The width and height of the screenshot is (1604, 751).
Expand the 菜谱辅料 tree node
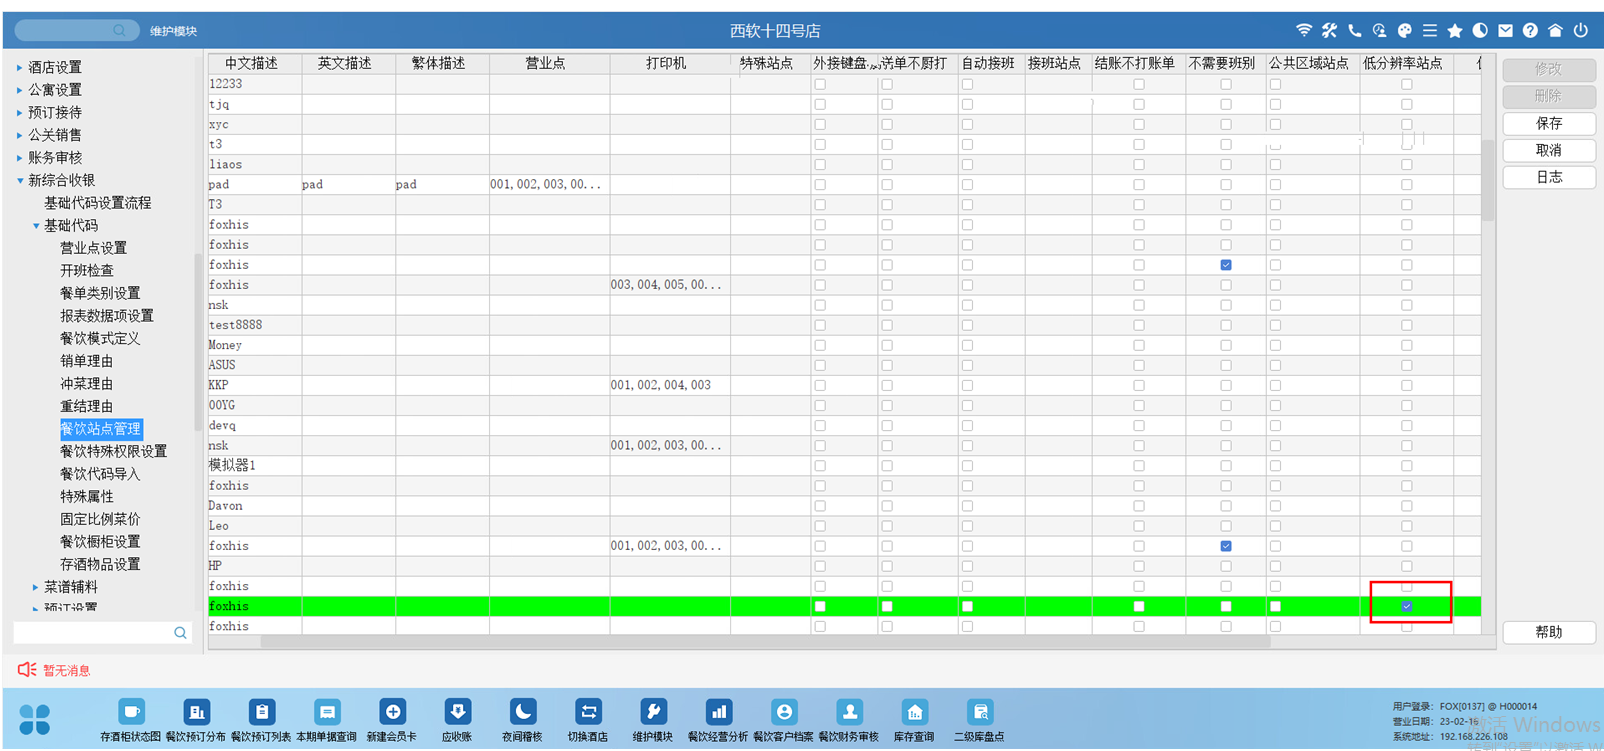[x=35, y=587]
